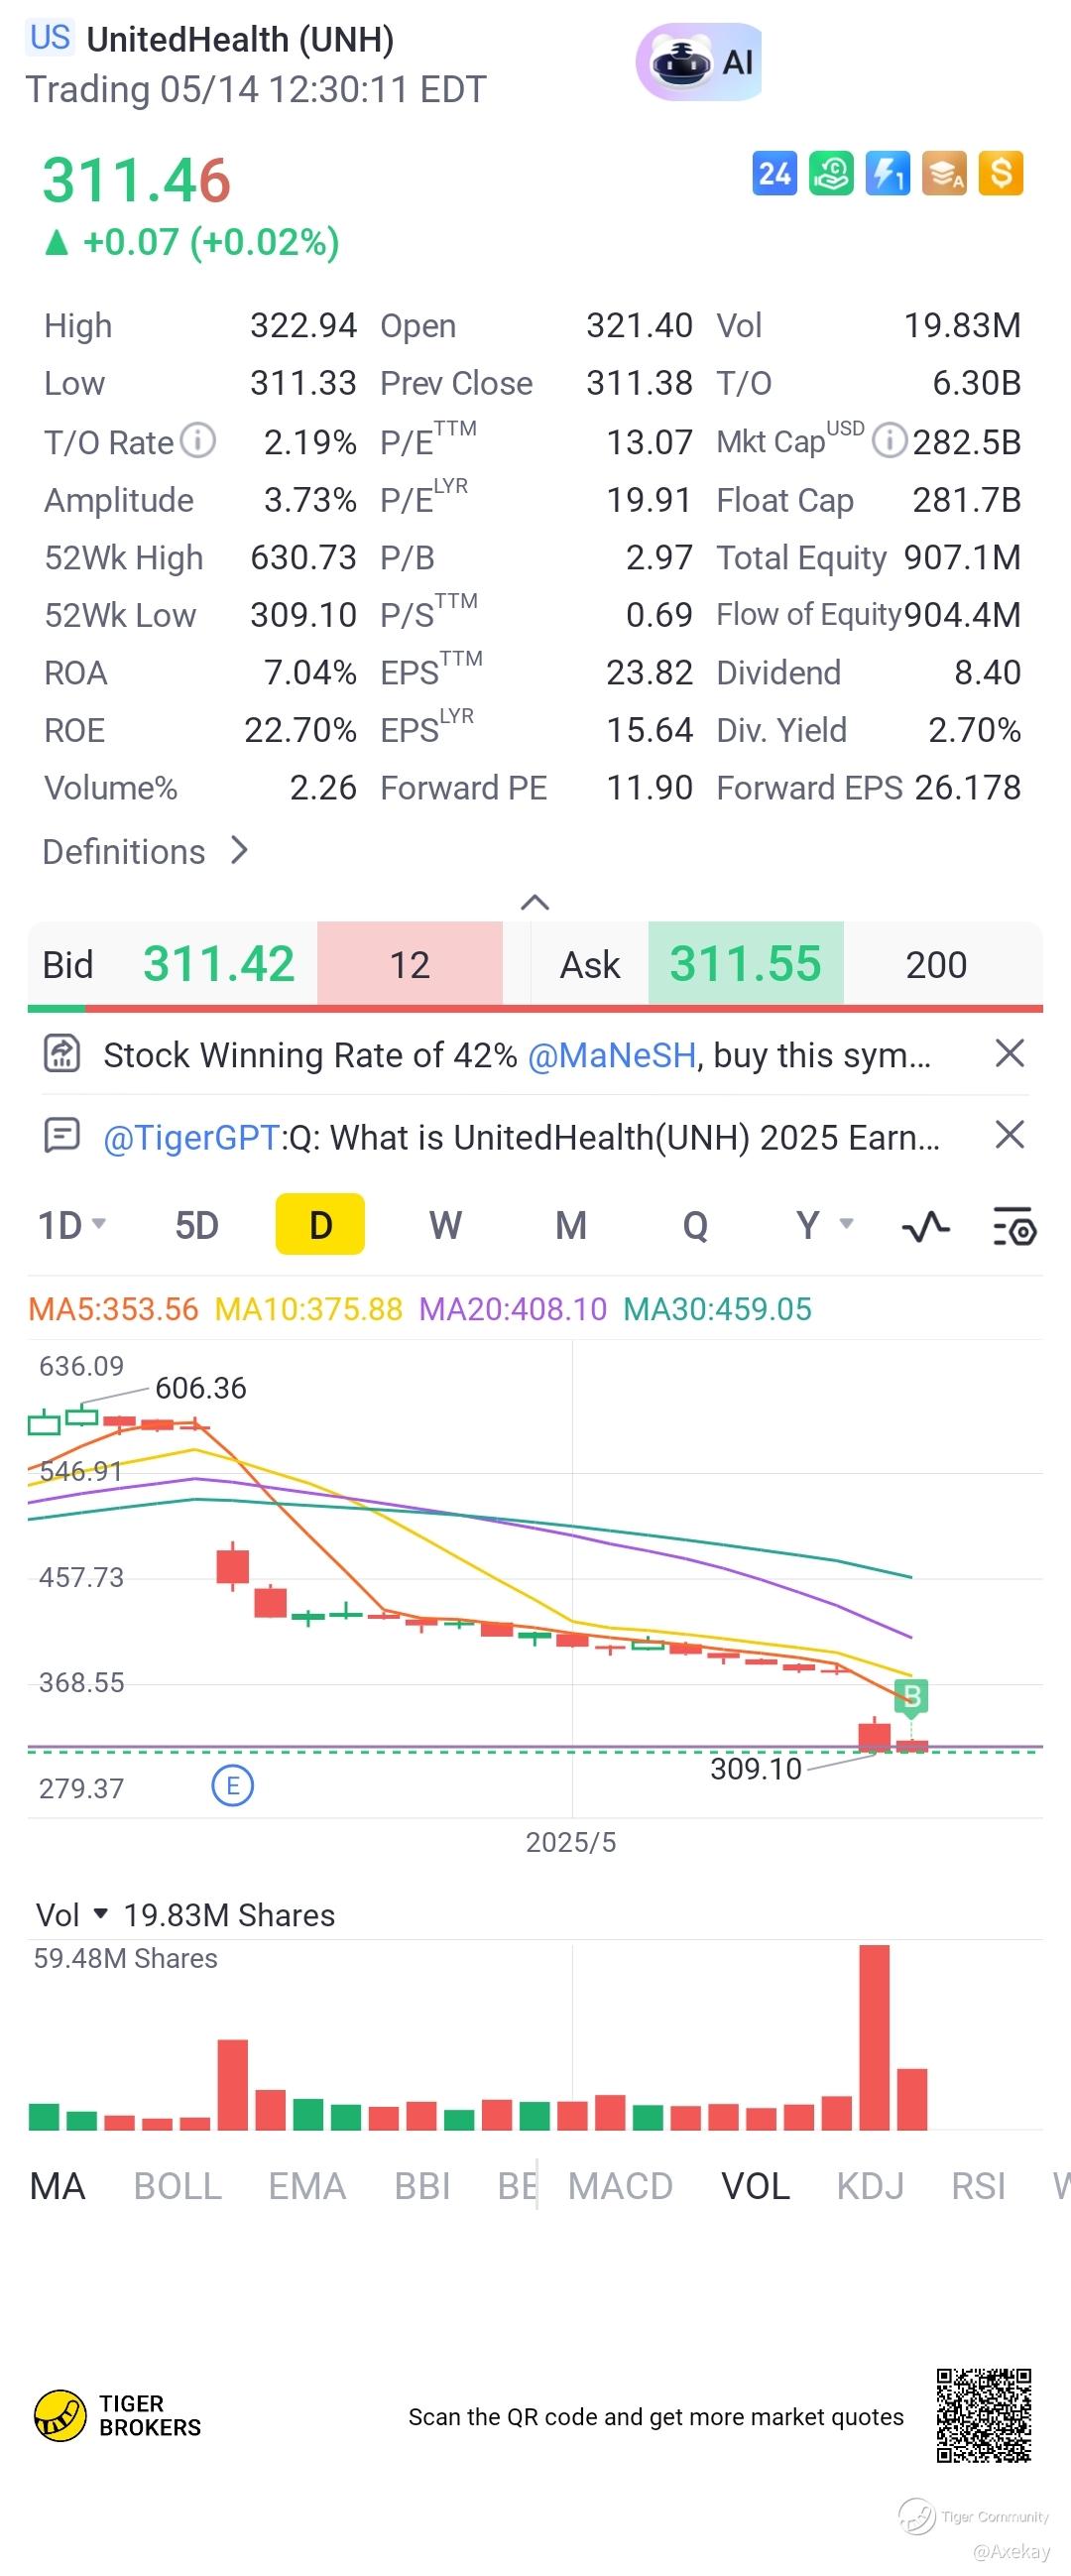This screenshot has width=1071, height=2576.
Task: Tap the 606.36 high price label
Action: tap(200, 1388)
